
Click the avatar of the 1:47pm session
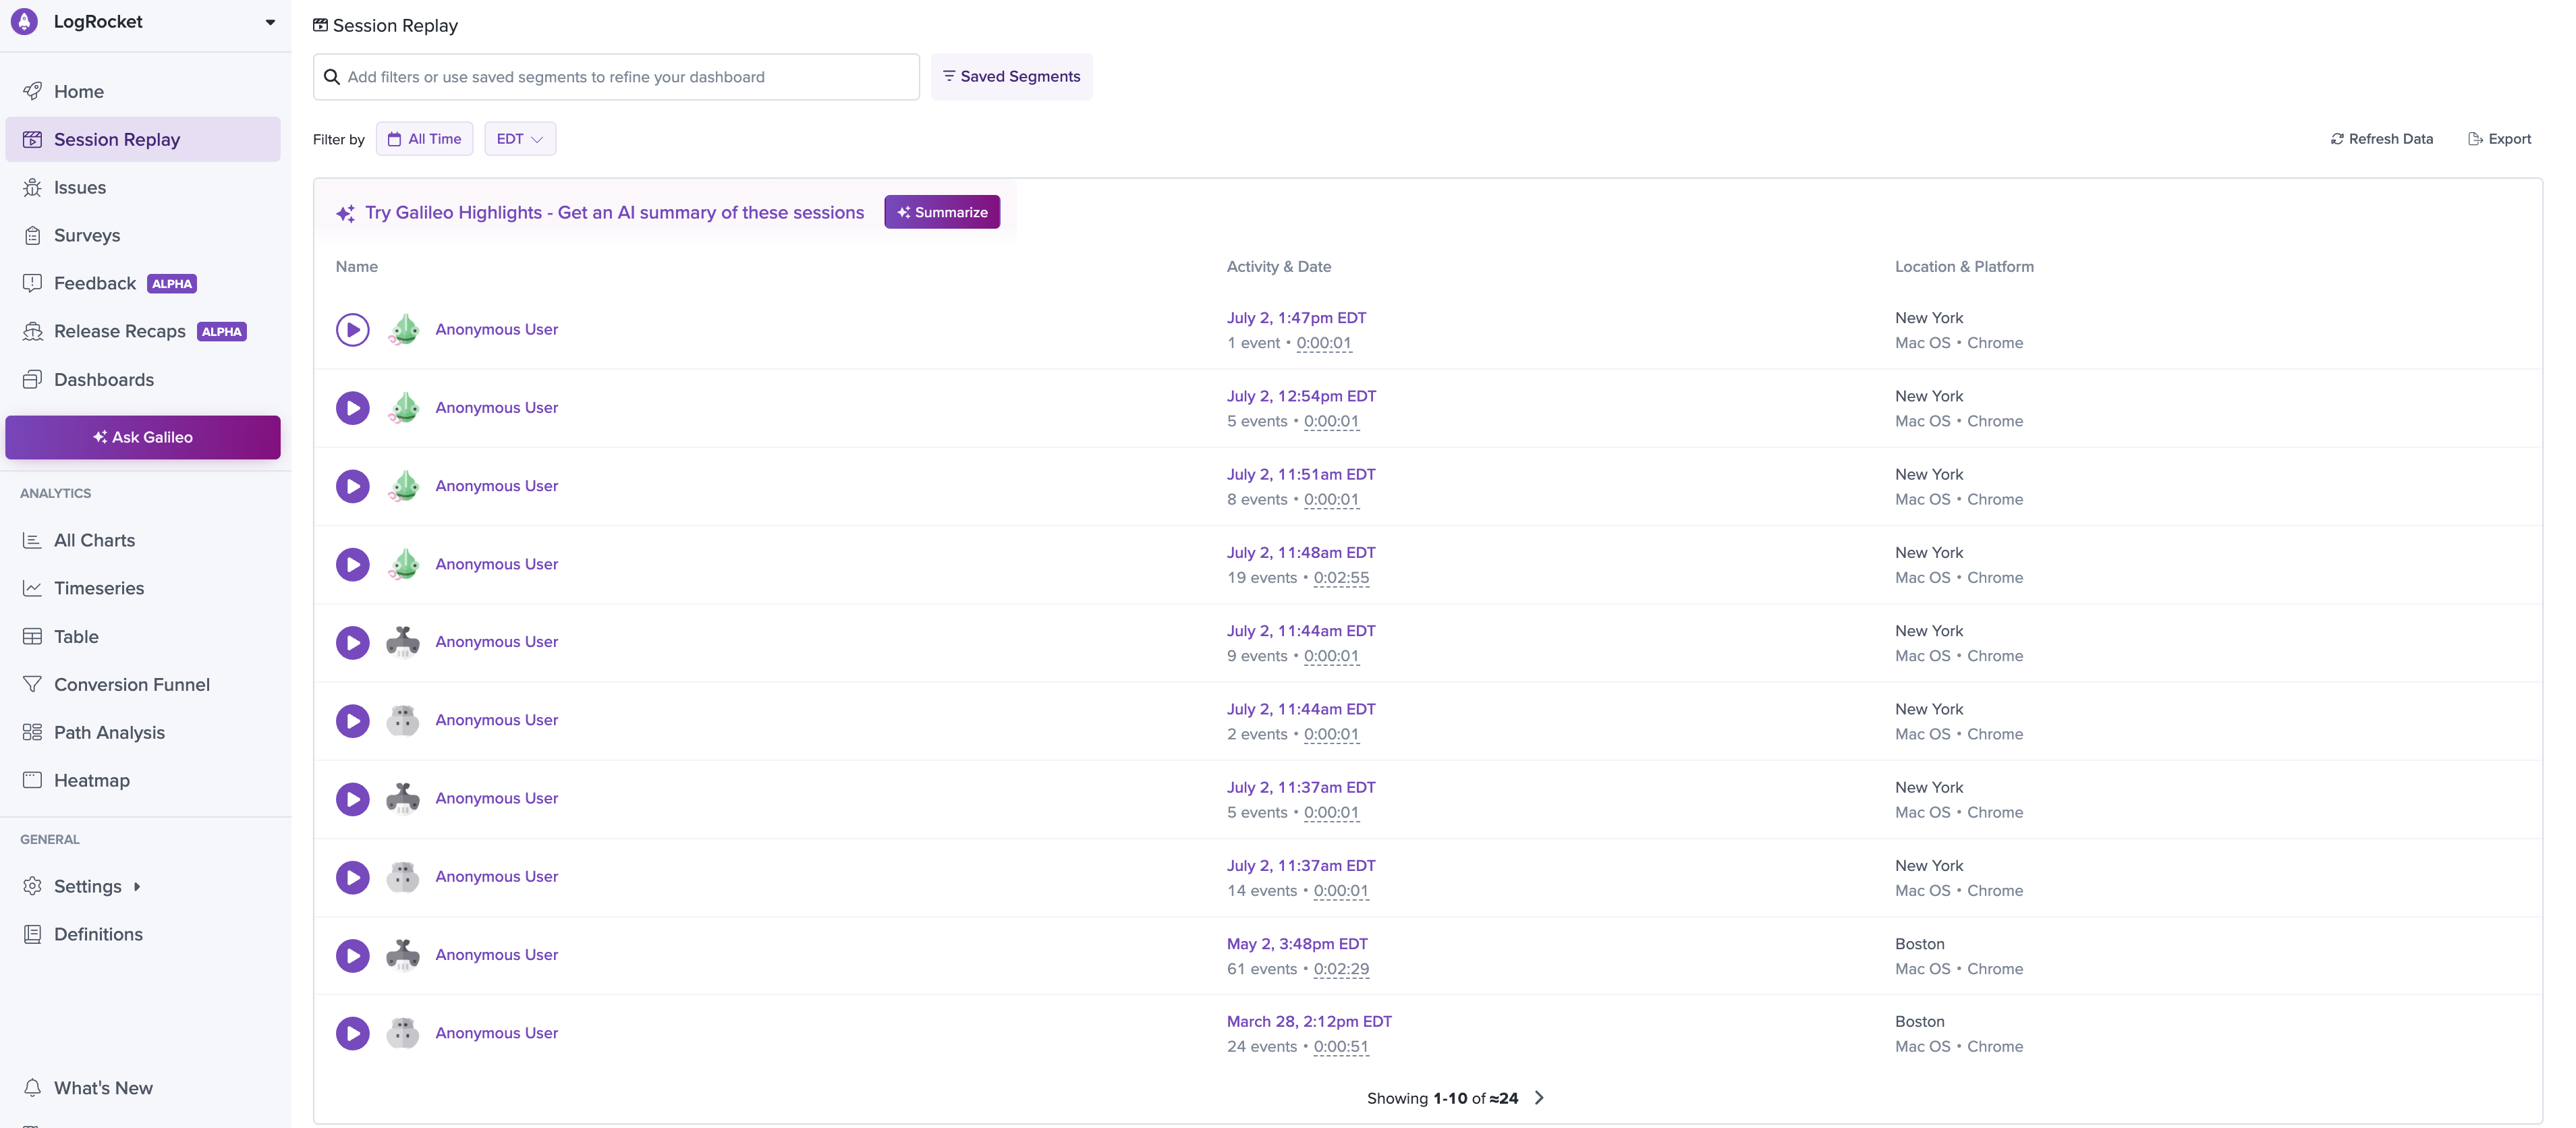(403, 329)
